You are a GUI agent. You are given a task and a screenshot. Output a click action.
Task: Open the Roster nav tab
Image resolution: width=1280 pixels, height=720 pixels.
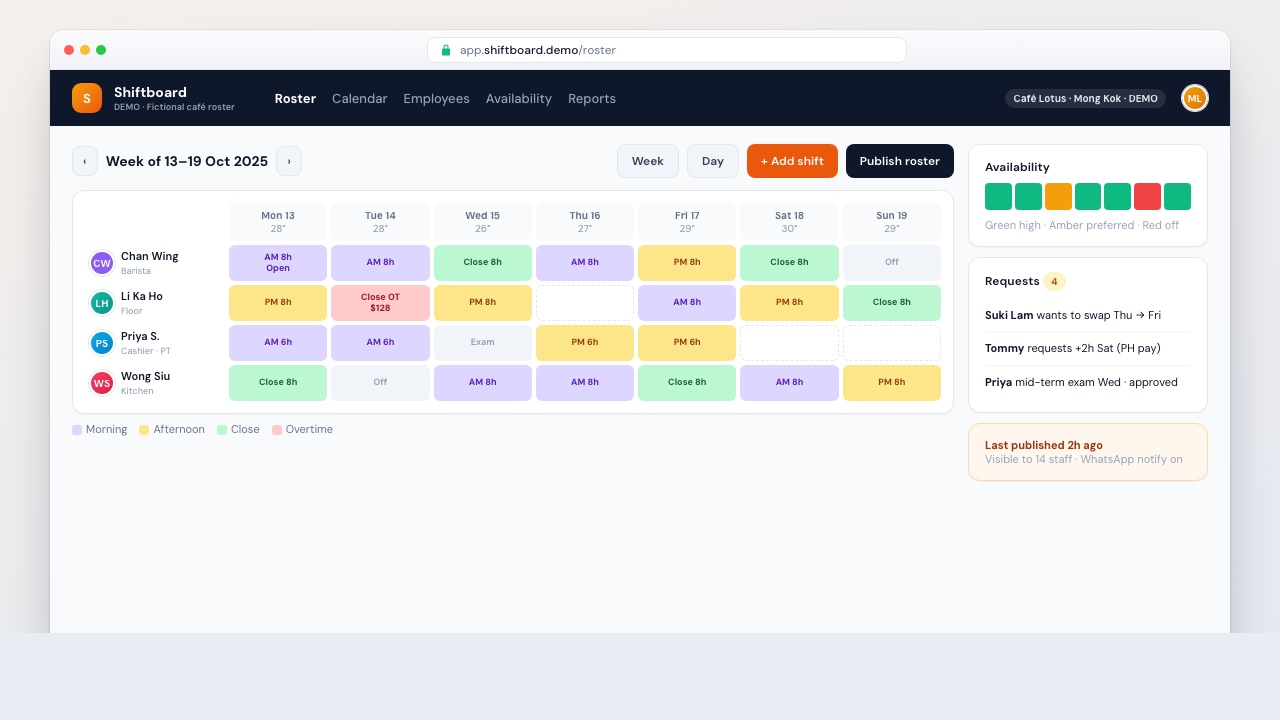[295, 98]
